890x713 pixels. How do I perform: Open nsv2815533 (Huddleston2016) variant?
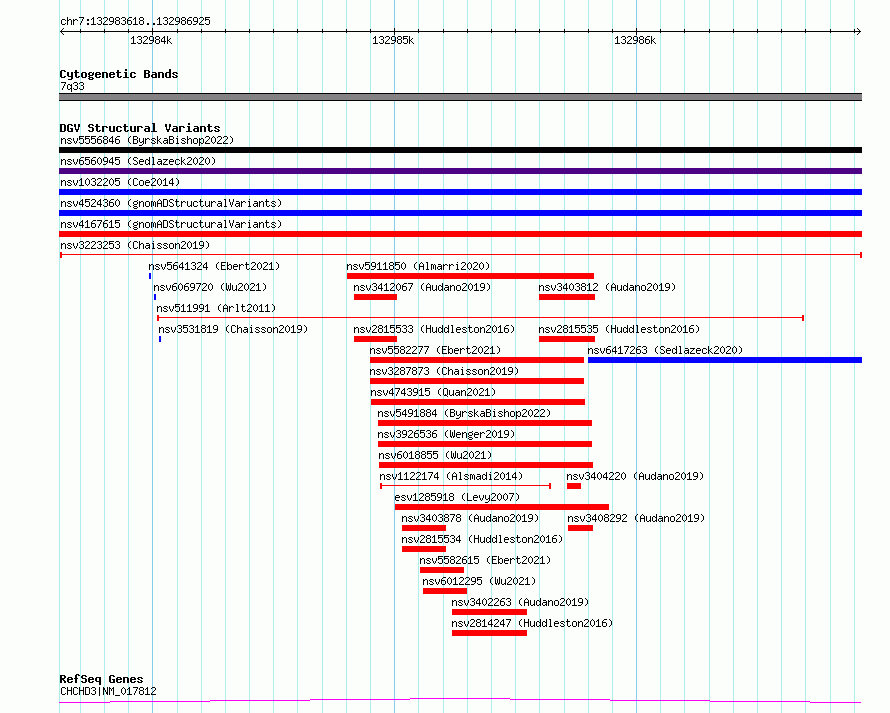point(434,329)
